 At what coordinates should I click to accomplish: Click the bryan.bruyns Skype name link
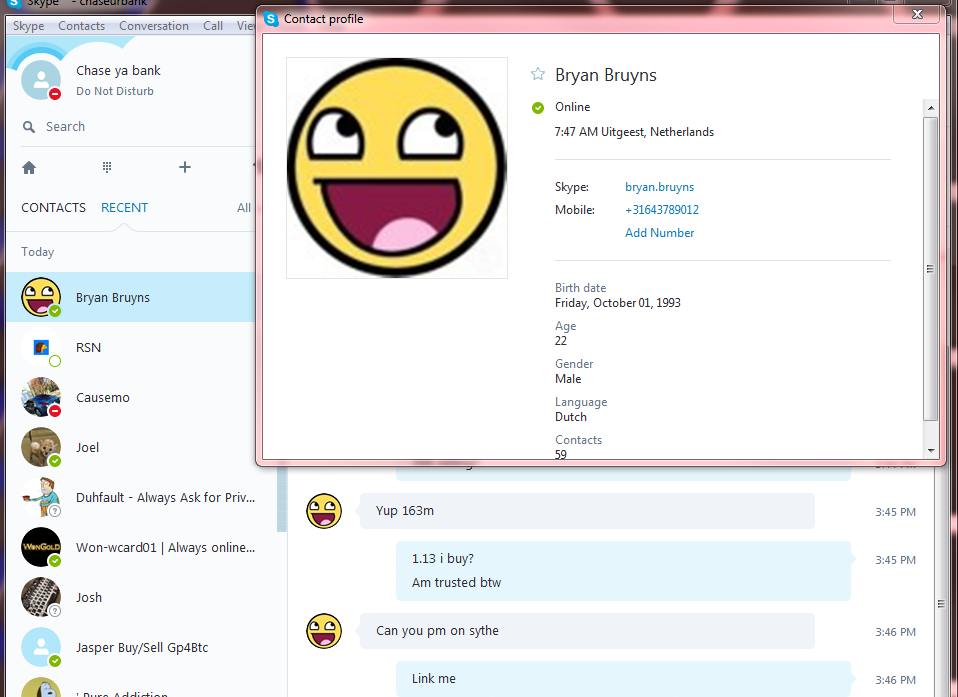(659, 187)
